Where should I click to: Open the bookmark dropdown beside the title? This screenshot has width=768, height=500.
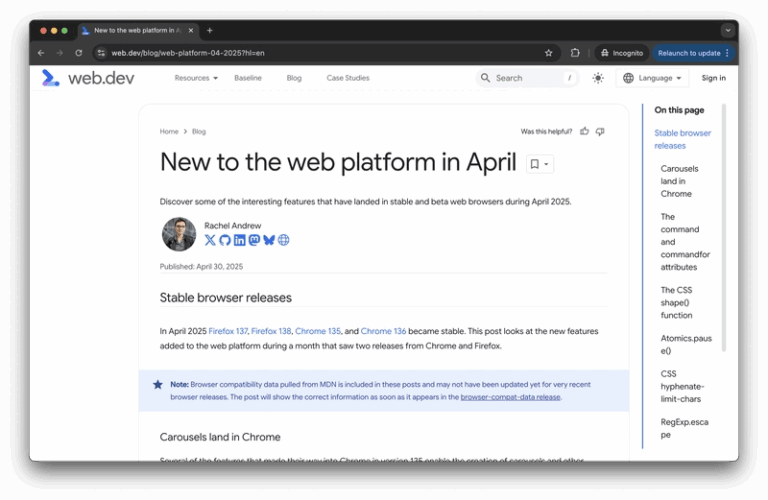(x=539, y=164)
